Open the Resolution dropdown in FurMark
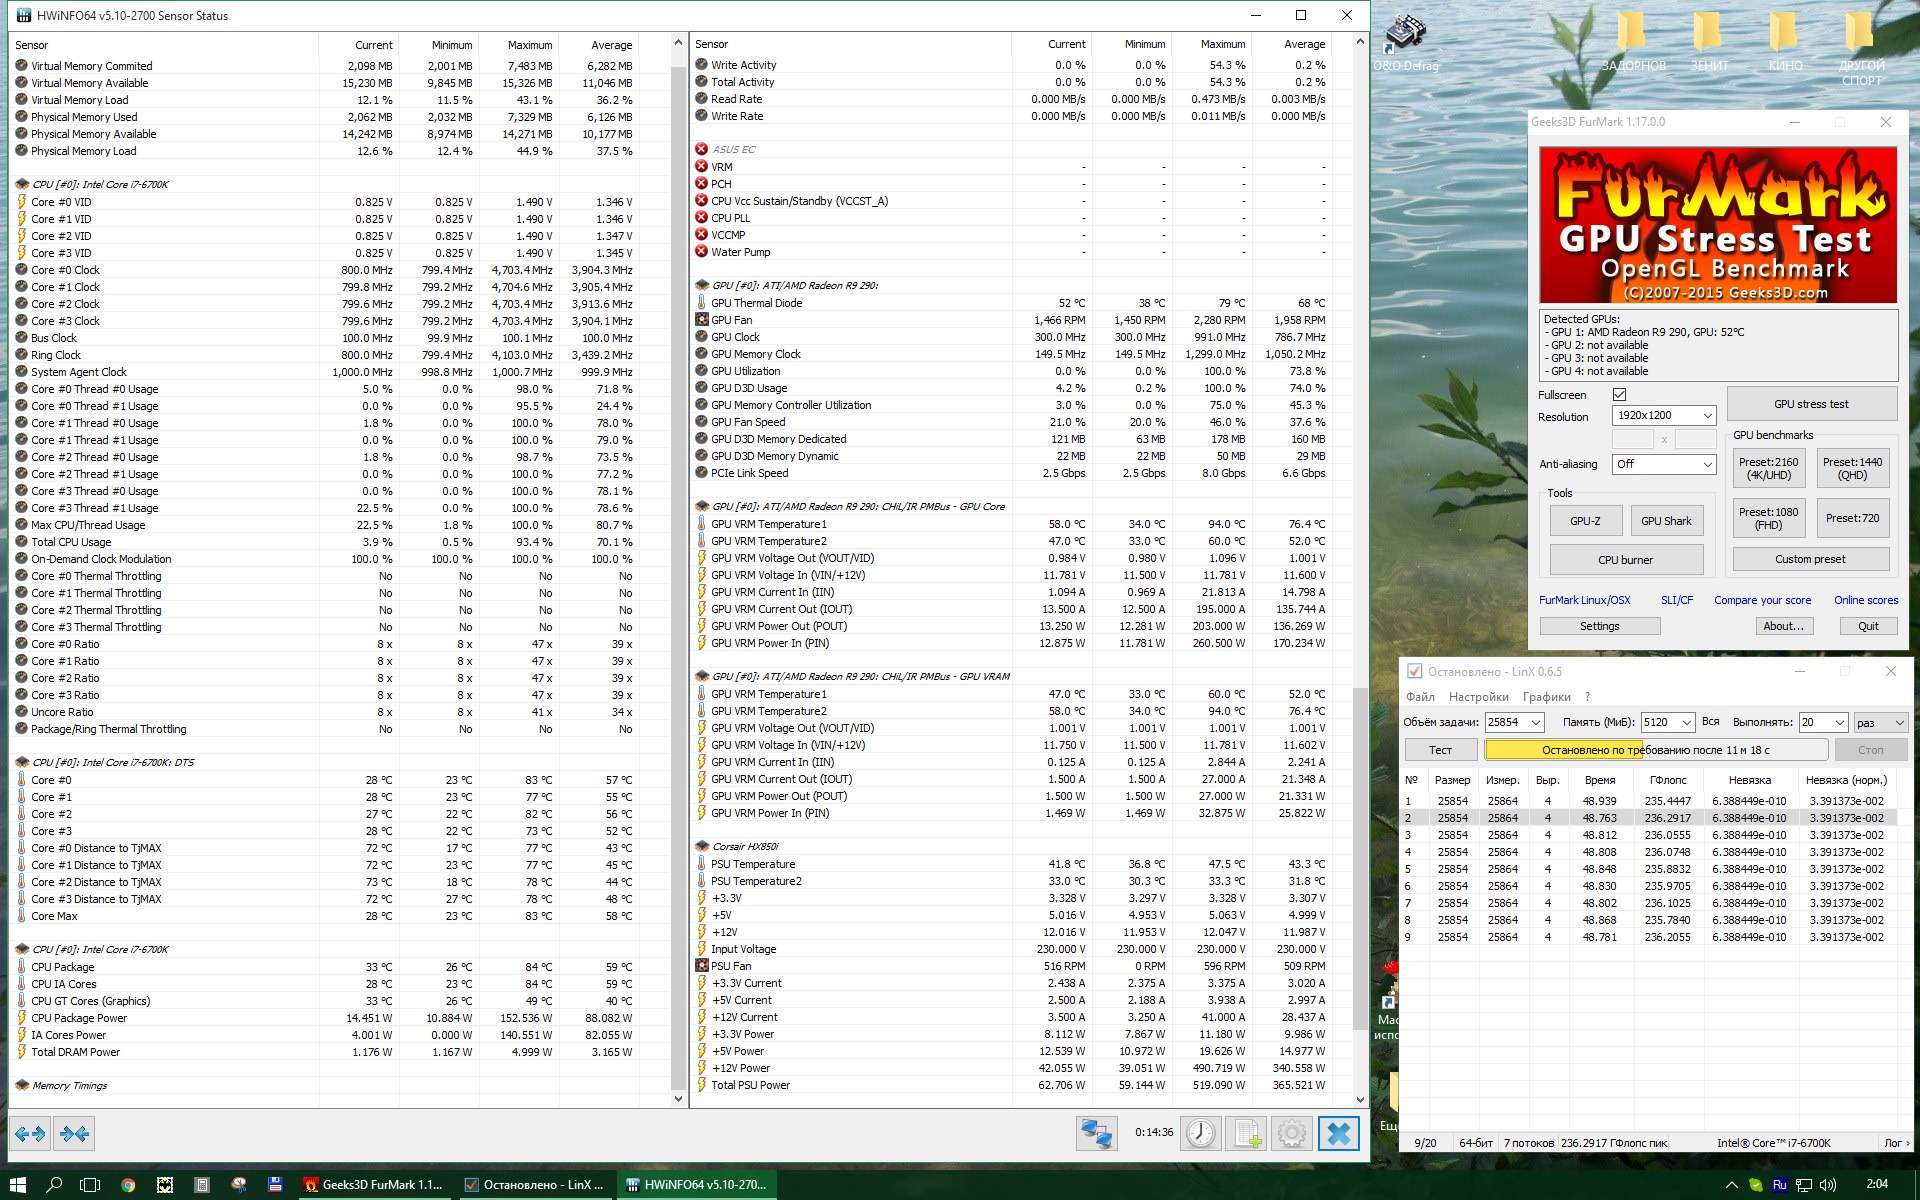Viewport: 1920px width, 1200px height. pos(1664,415)
